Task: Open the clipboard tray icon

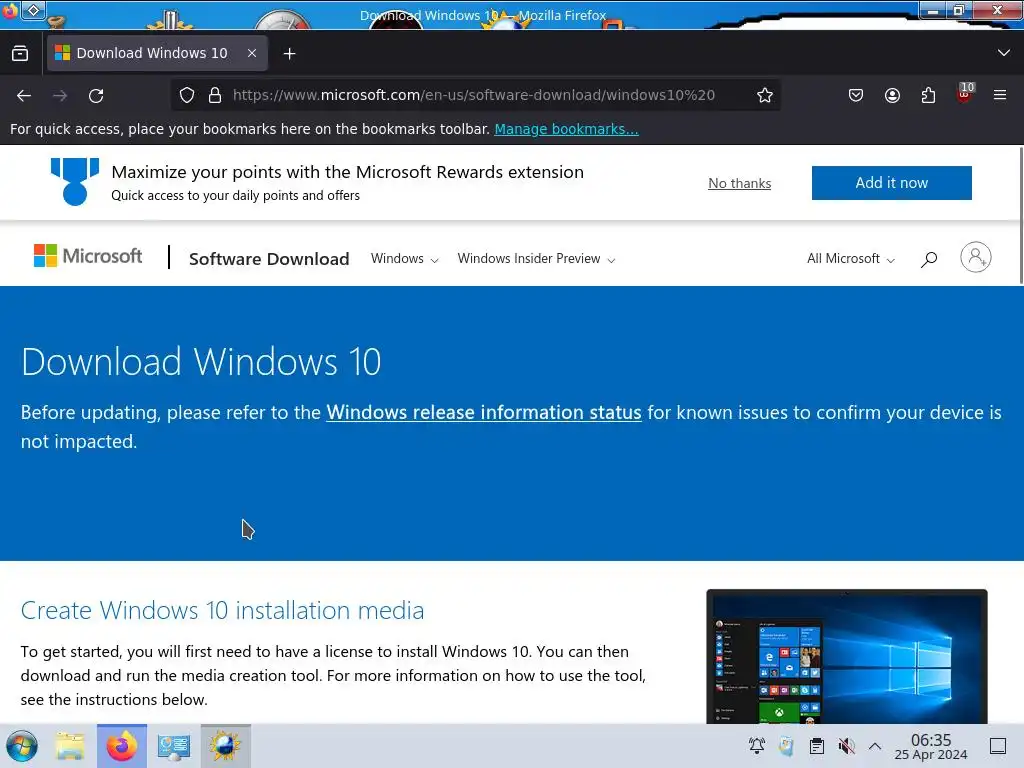Action: (x=816, y=746)
